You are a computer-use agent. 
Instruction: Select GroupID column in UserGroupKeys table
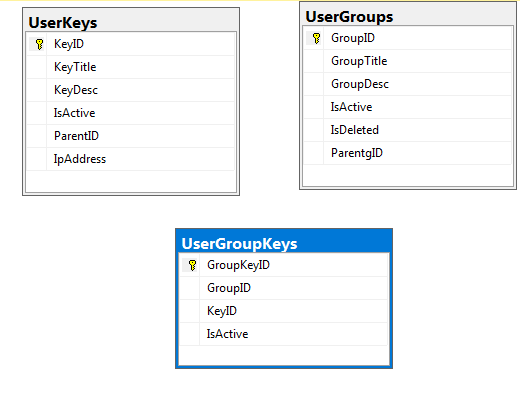click(x=284, y=288)
